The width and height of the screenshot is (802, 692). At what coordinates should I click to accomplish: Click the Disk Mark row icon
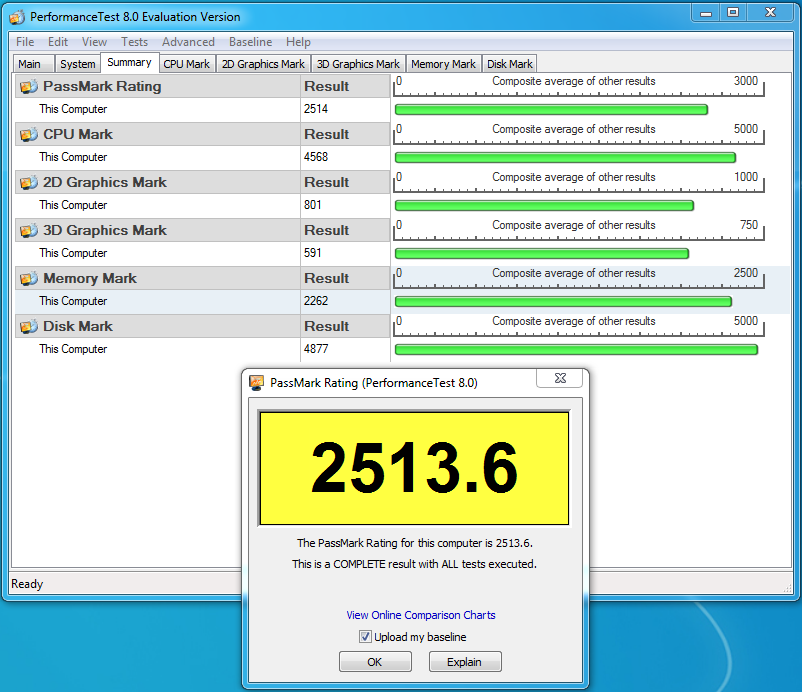pyautogui.click(x=29, y=327)
